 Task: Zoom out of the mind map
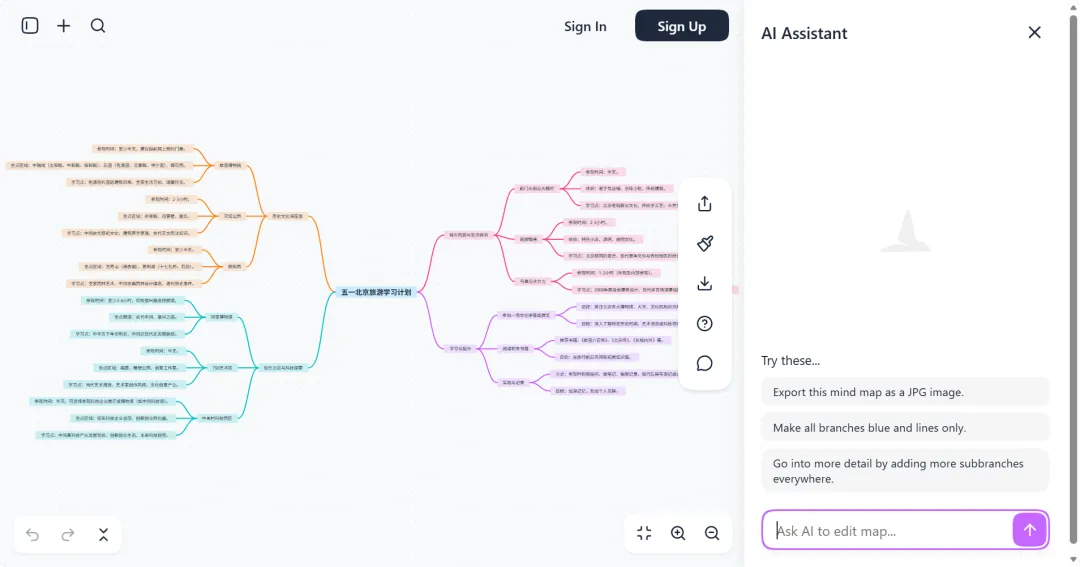click(x=712, y=533)
